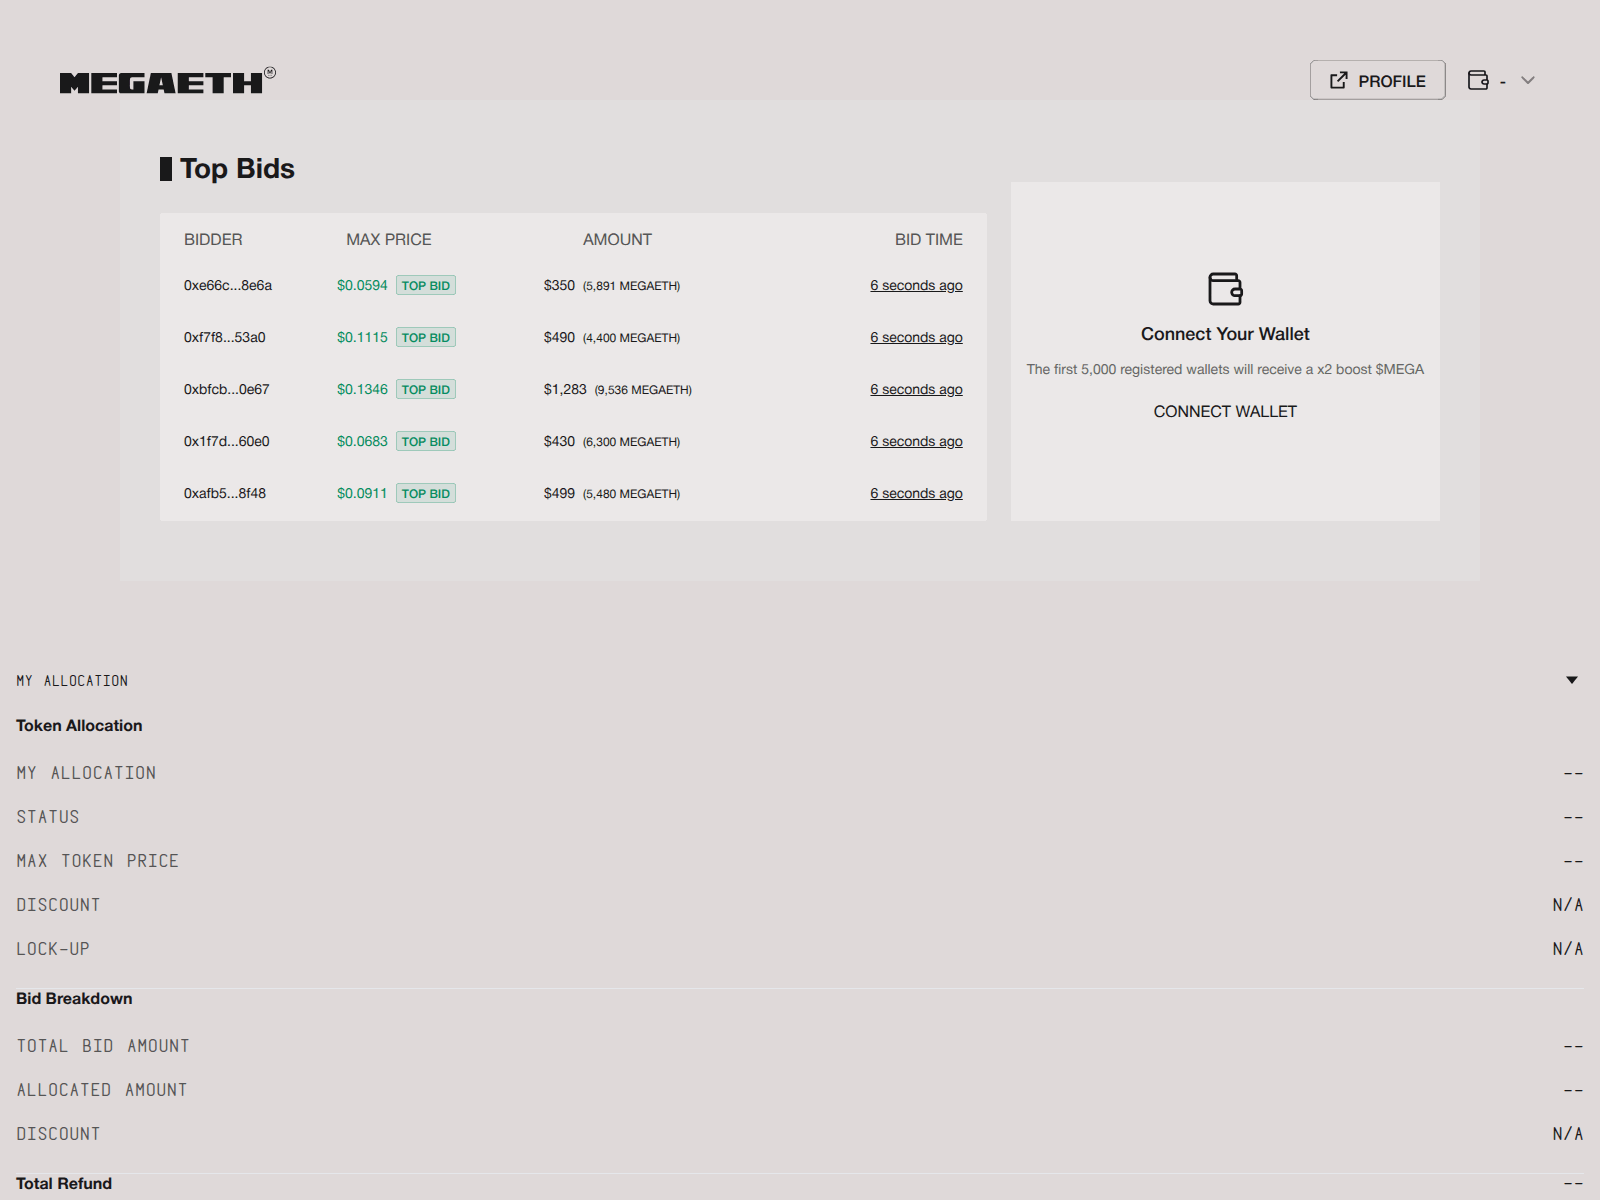Image resolution: width=1600 pixels, height=1200 pixels.
Task: Click the Token Allocation heading
Action: tap(79, 725)
